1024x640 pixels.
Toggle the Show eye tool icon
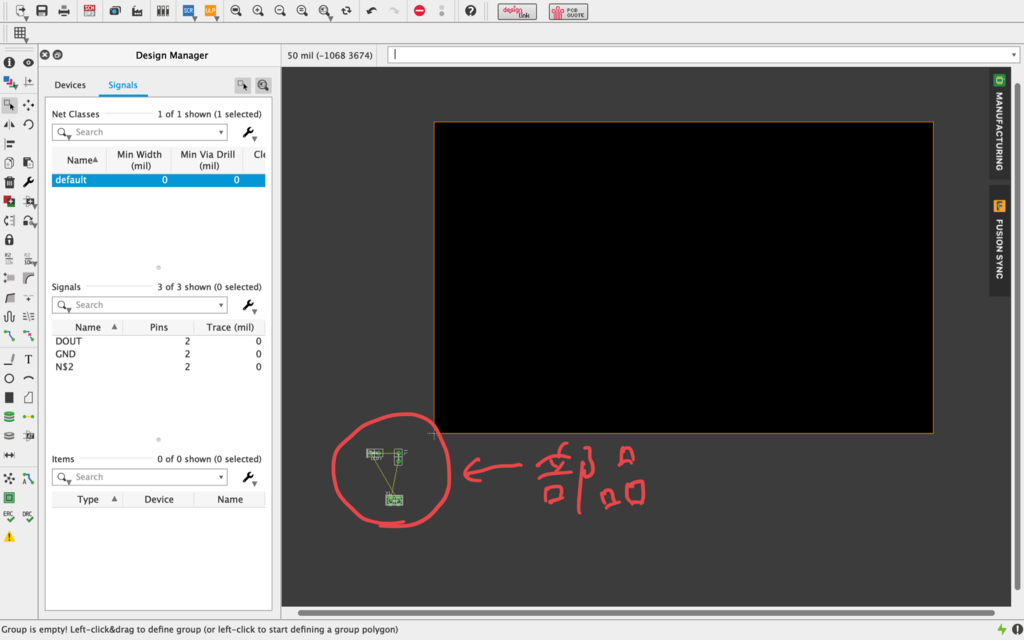tap(28, 63)
